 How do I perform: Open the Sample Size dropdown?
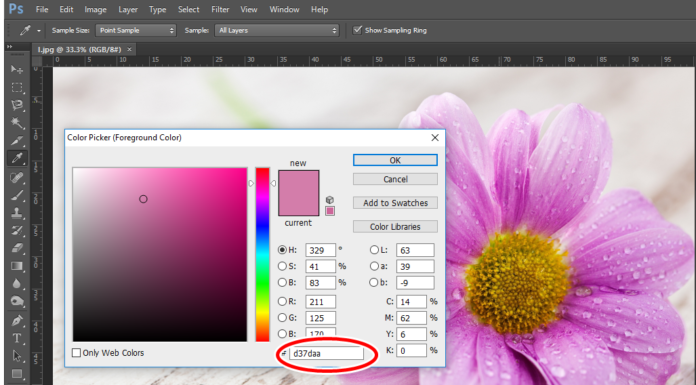136,30
